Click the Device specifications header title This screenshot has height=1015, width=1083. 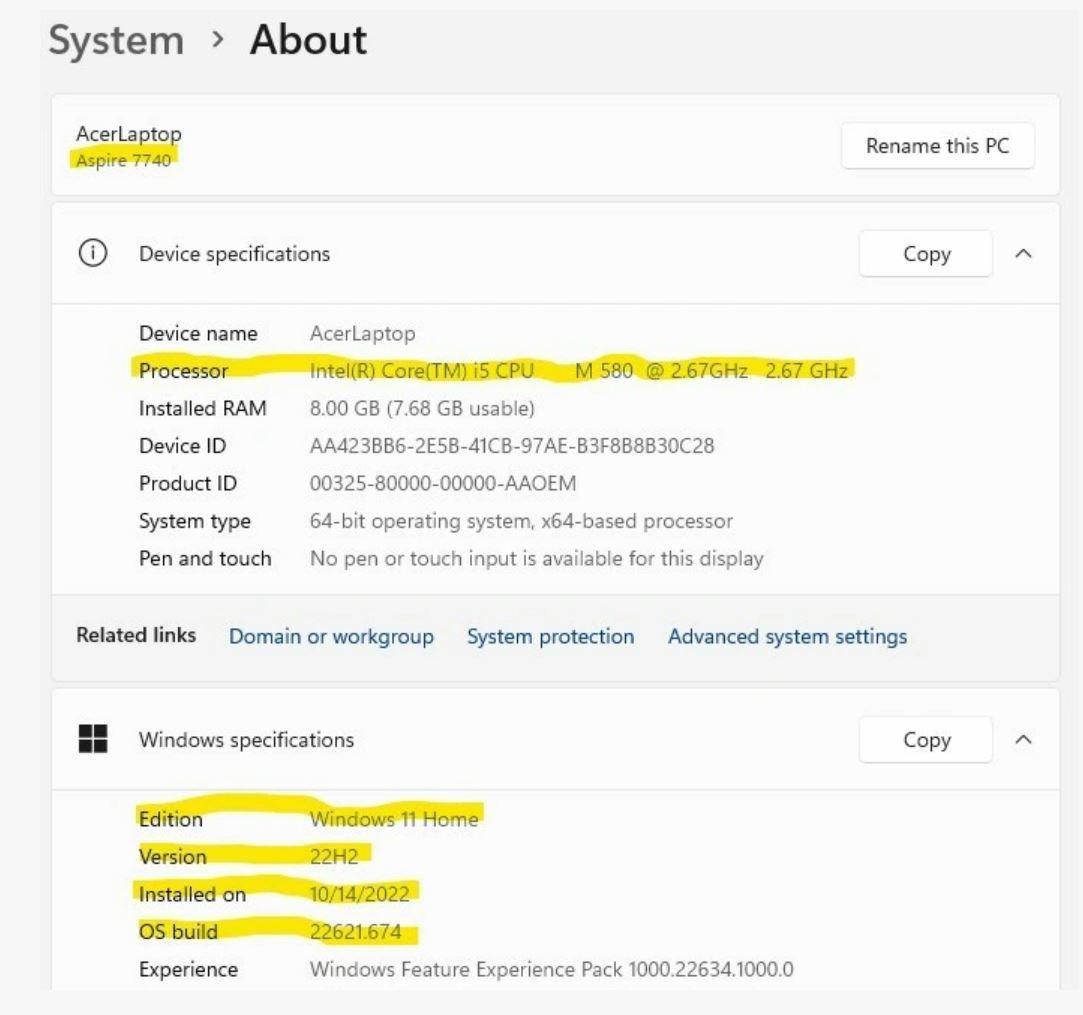tap(234, 254)
